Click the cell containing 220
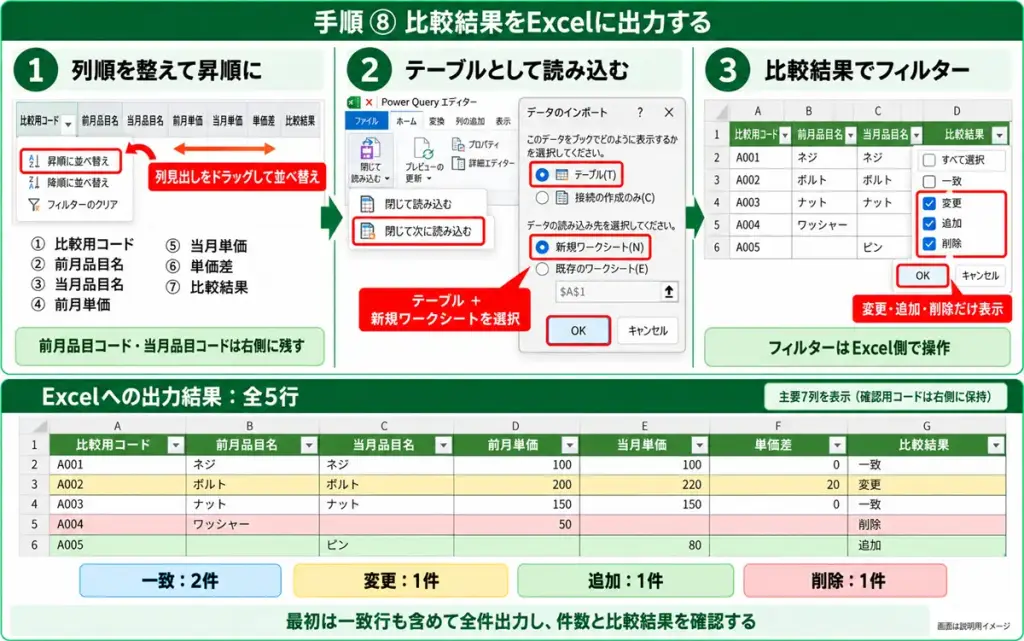 tap(644, 485)
